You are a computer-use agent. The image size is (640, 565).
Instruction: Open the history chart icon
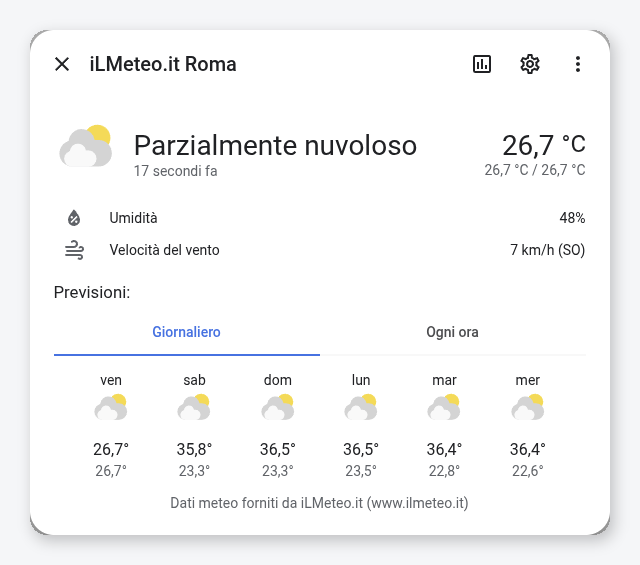[482, 64]
